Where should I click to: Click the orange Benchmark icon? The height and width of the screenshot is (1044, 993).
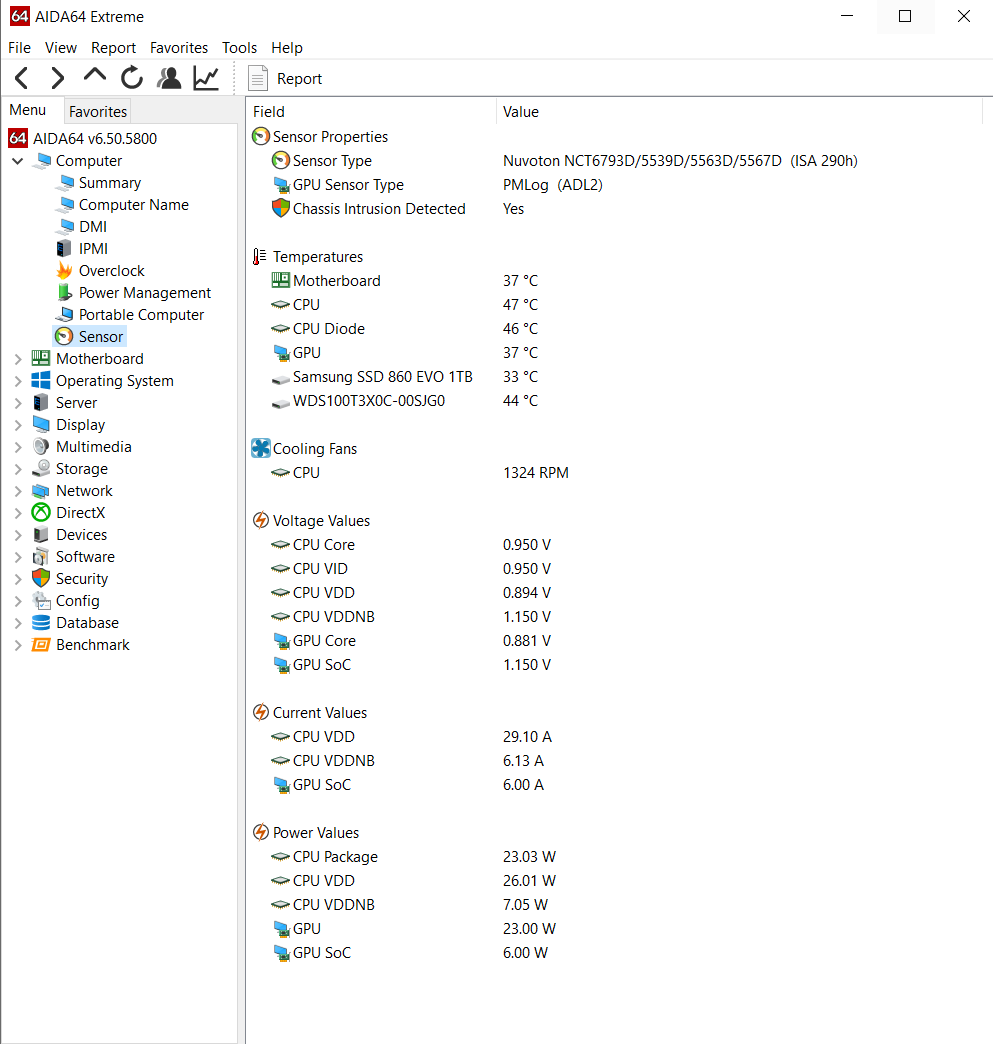tap(41, 645)
